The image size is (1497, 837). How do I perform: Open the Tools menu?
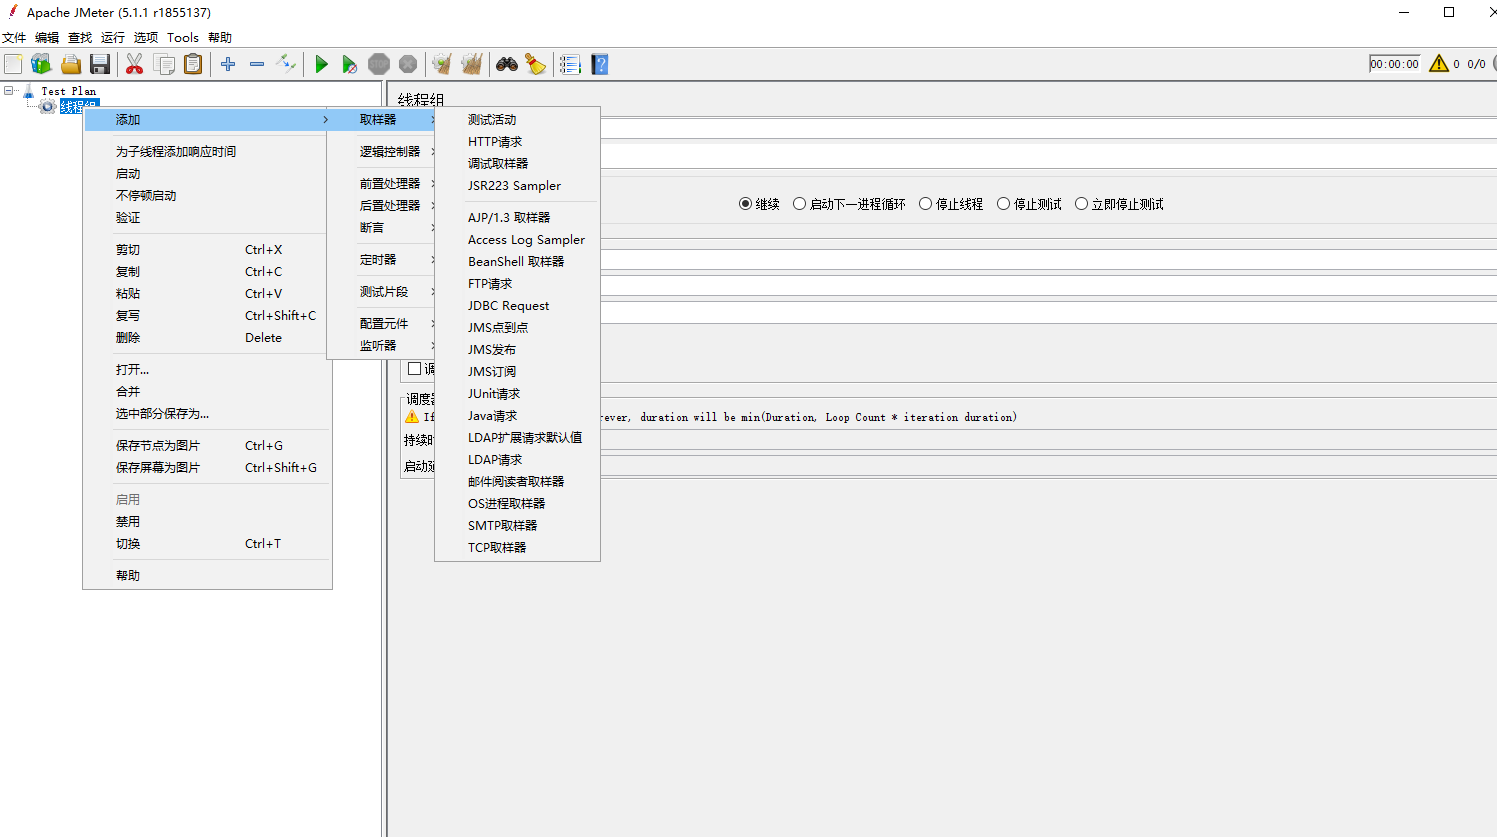point(183,38)
